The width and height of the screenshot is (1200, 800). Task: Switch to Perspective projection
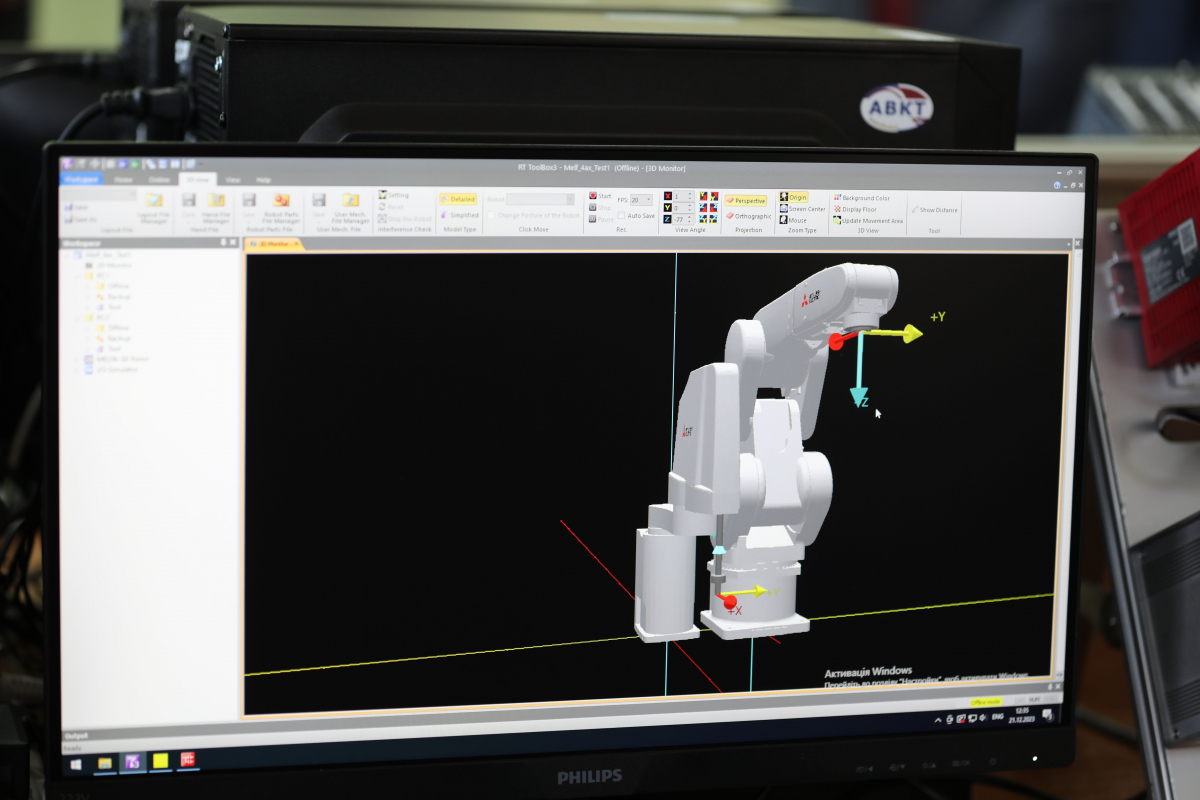[746, 201]
